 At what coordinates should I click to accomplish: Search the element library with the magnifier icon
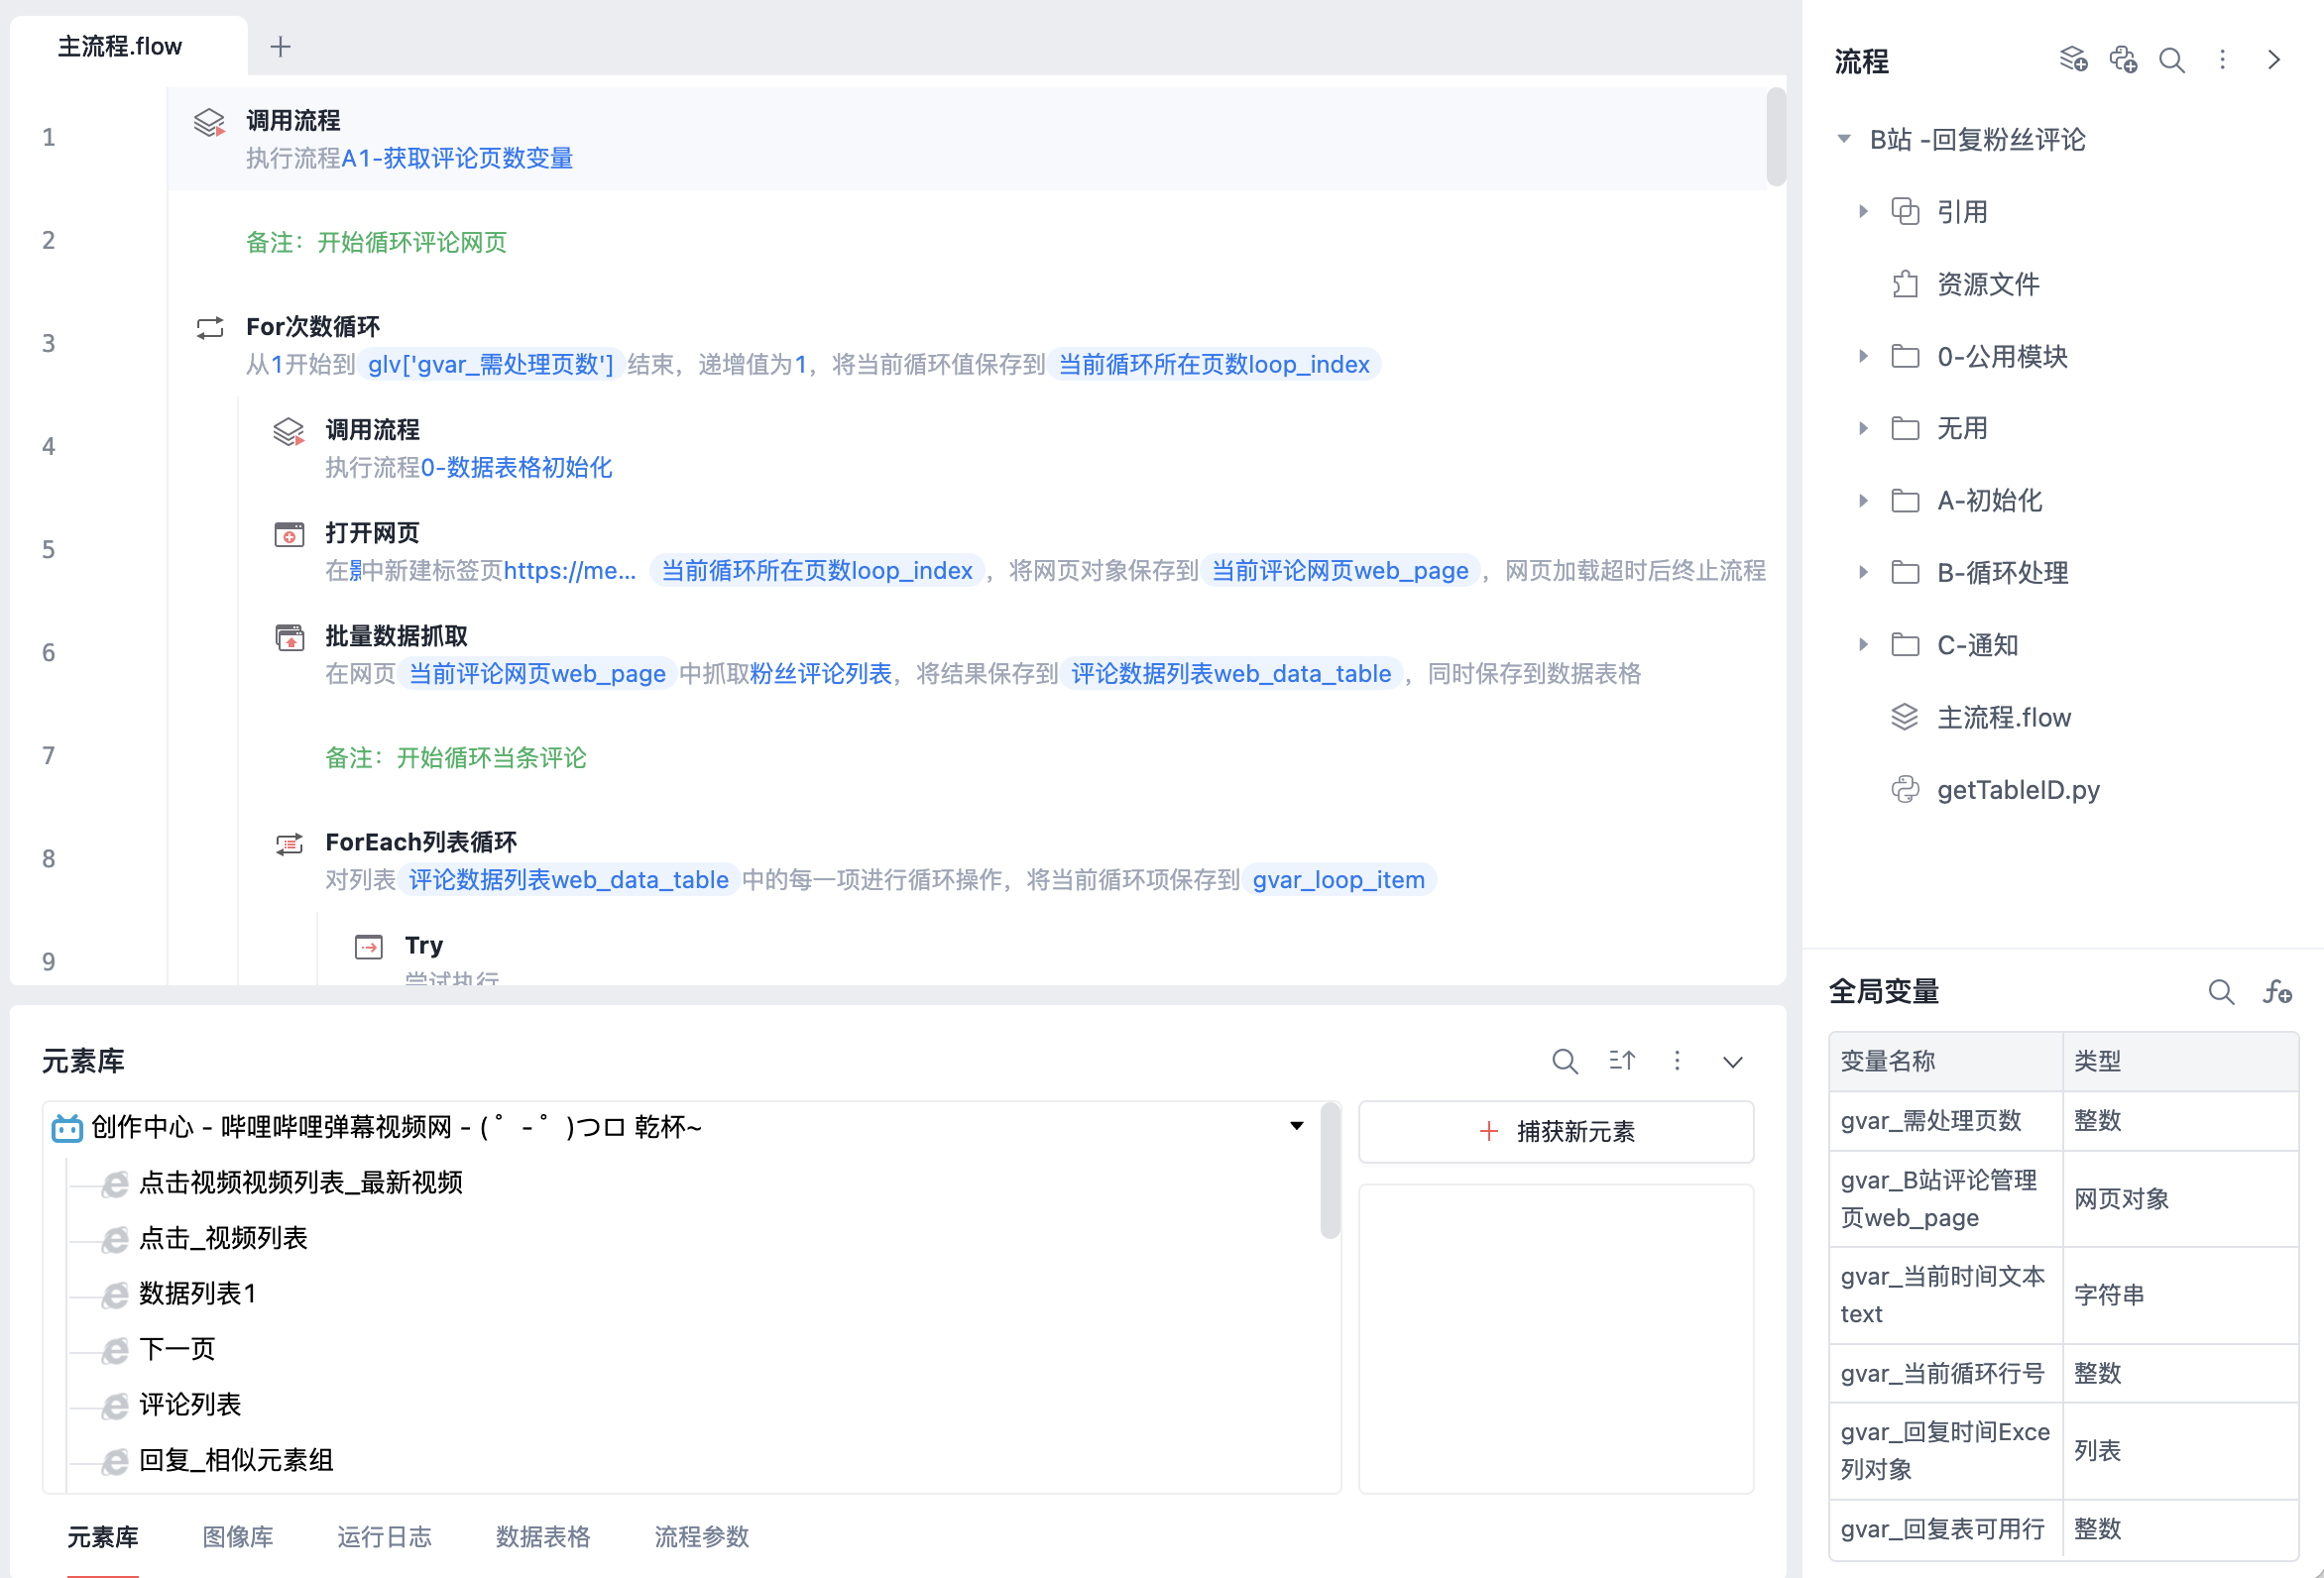[x=1564, y=1061]
